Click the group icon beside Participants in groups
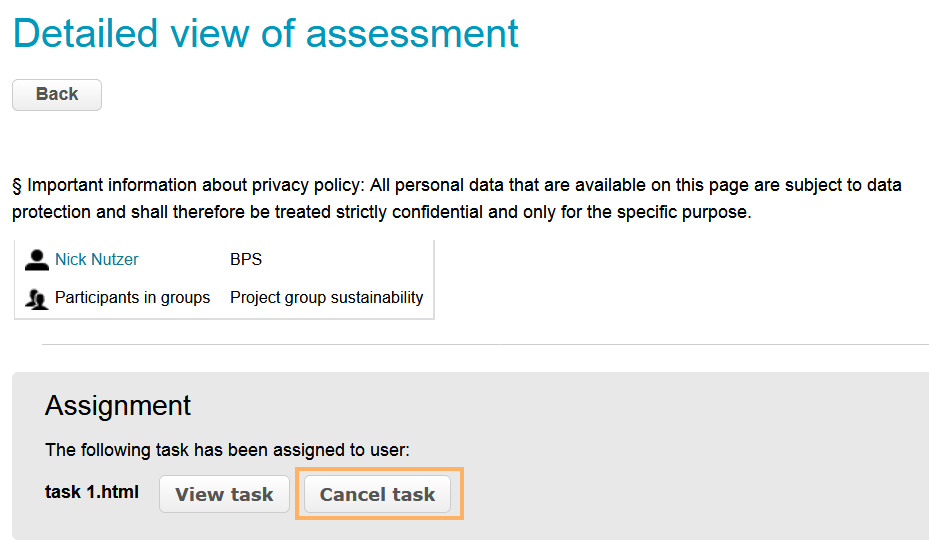The width and height of the screenshot is (929, 550). coord(37,298)
